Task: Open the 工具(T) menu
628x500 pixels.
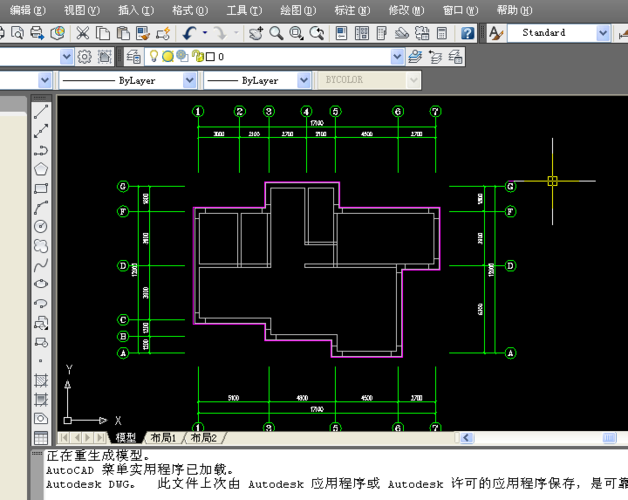Action: coord(244,10)
